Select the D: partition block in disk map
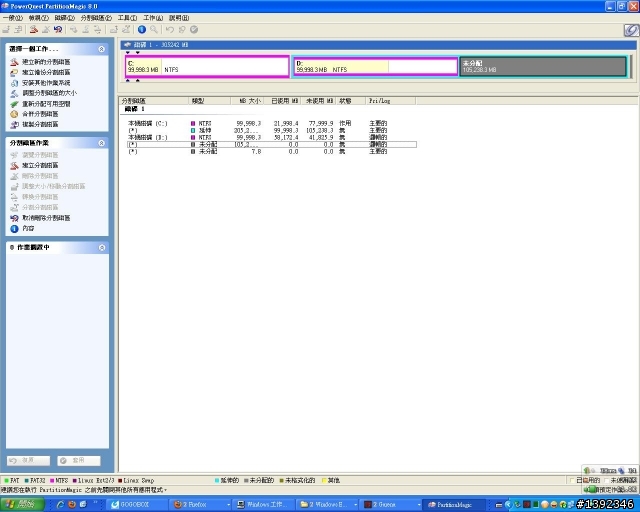Screen dimensions: 640x512 point(376,67)
